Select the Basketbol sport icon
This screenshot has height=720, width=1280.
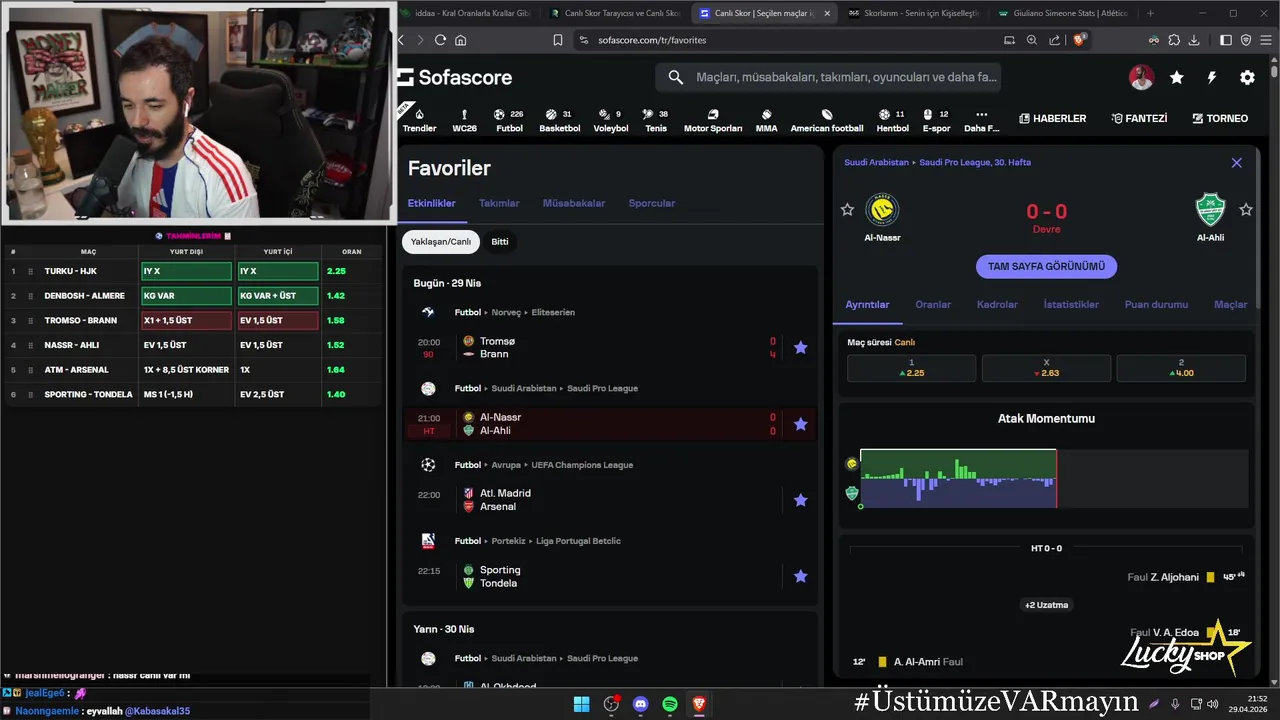coord(560,120)
